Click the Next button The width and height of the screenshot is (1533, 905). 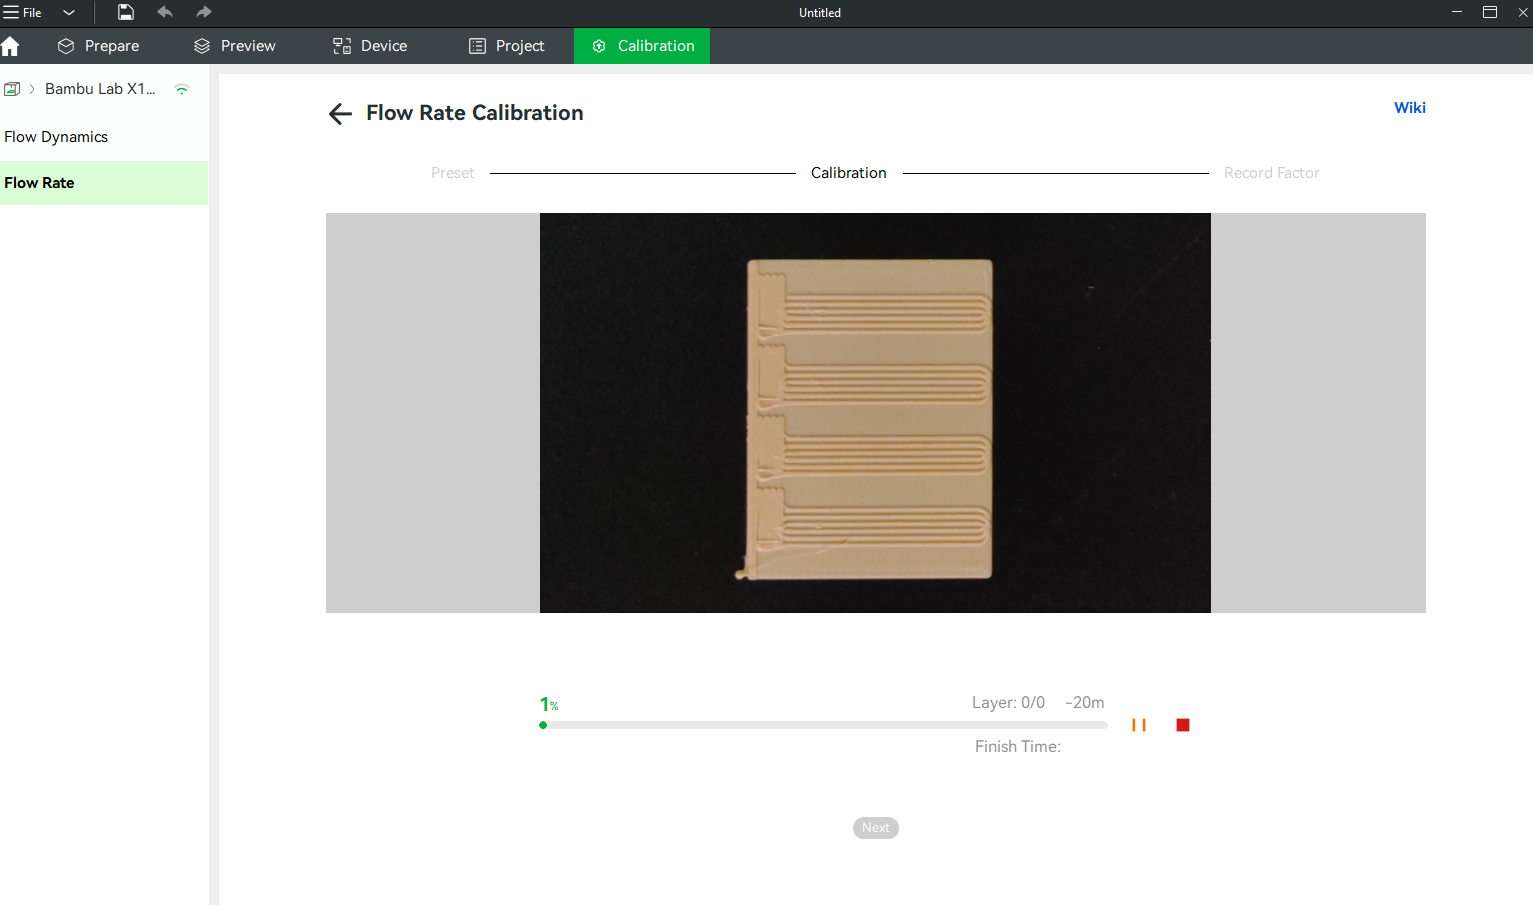pyautogui.click(x=876, y=828)
